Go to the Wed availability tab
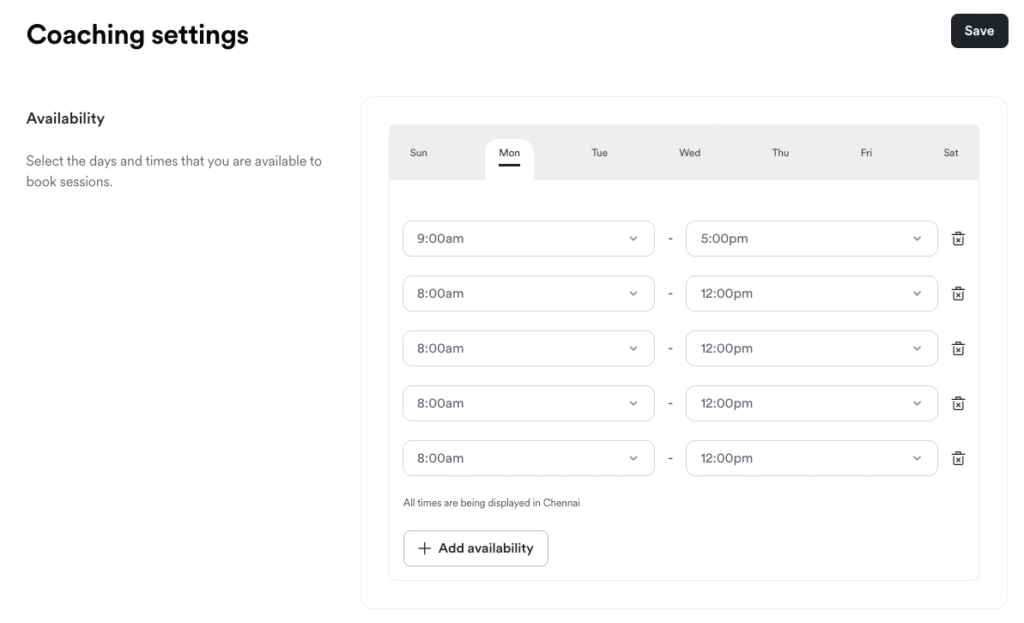Viewport: 1024px width, 623px height. 689,153
